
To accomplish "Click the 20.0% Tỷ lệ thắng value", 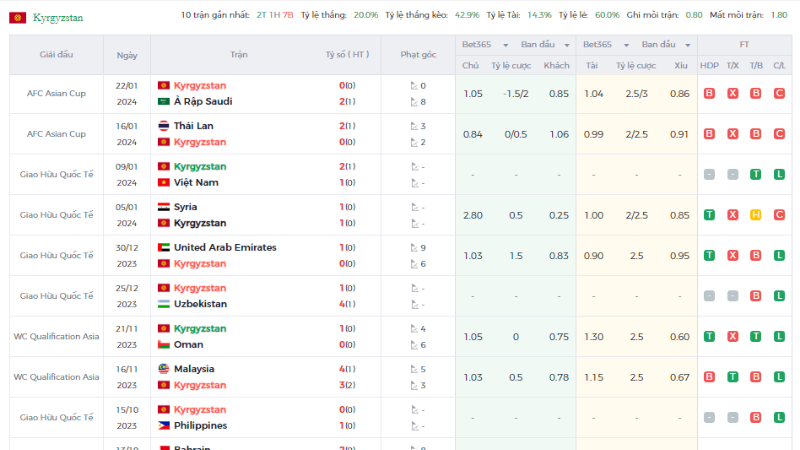I will 366,15.
